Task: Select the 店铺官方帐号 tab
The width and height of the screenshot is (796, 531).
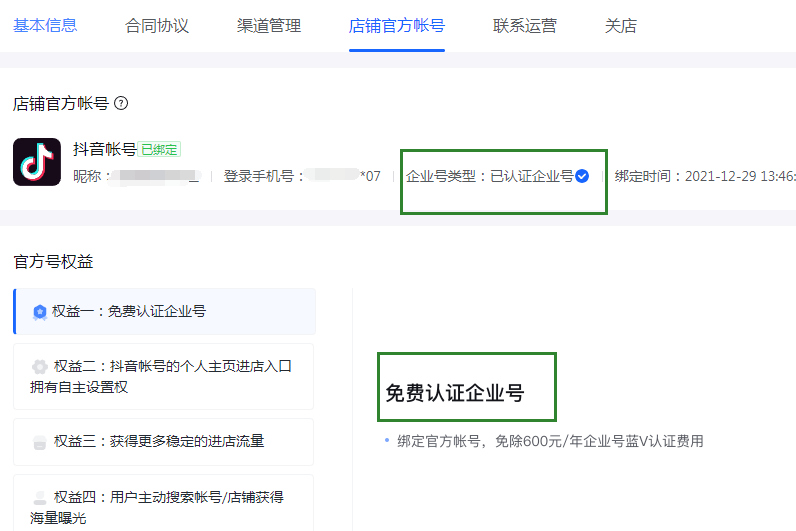Action: [x=397, y=25]
